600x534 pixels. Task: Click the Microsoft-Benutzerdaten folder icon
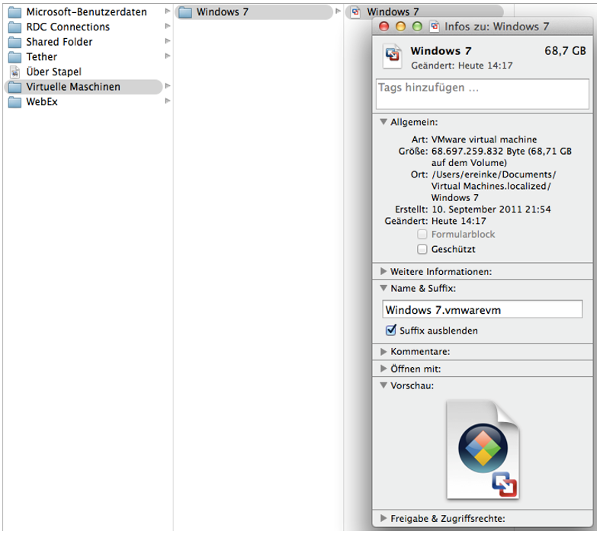coord(14,12)
